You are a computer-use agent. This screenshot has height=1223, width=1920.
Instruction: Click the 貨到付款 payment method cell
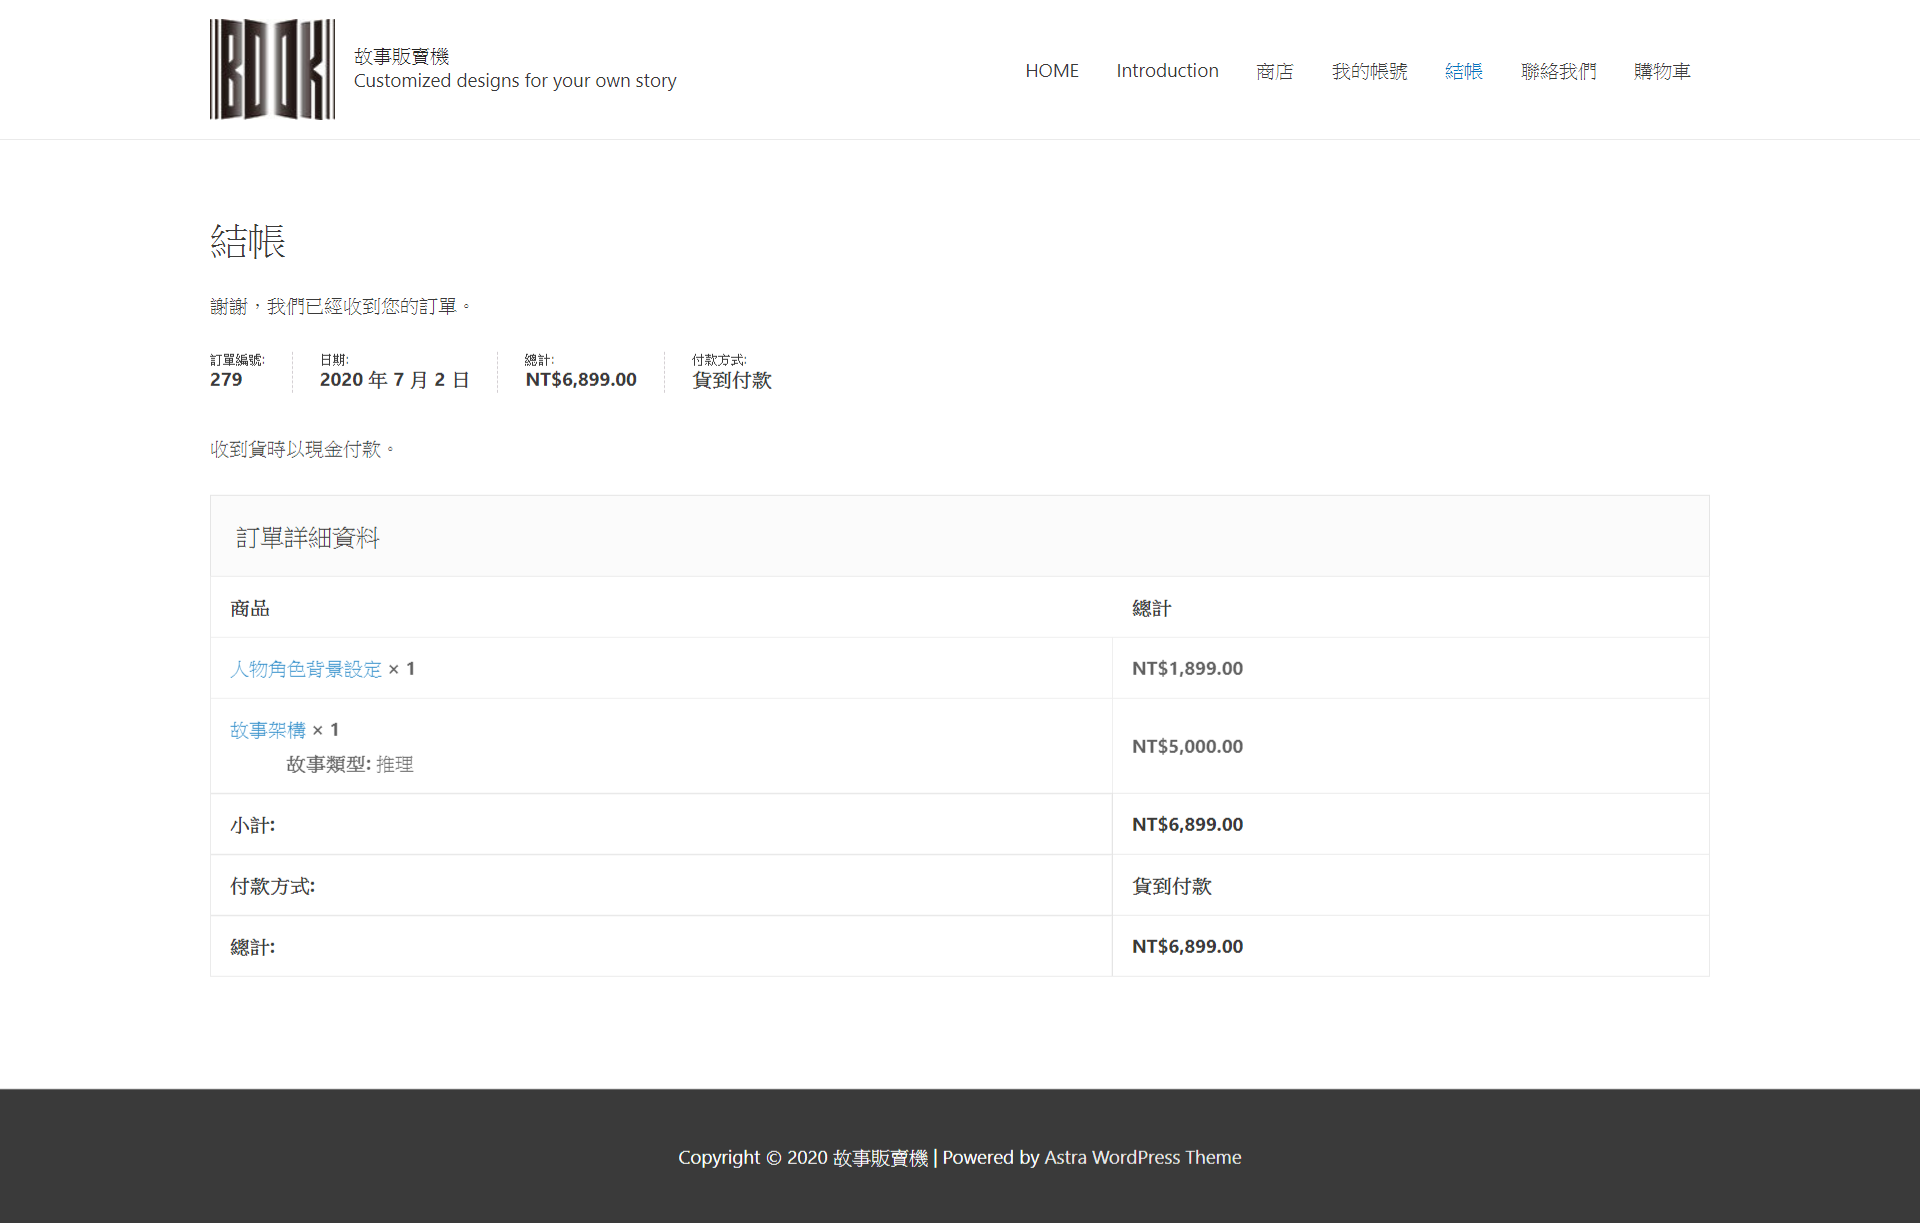[1171, 886]
